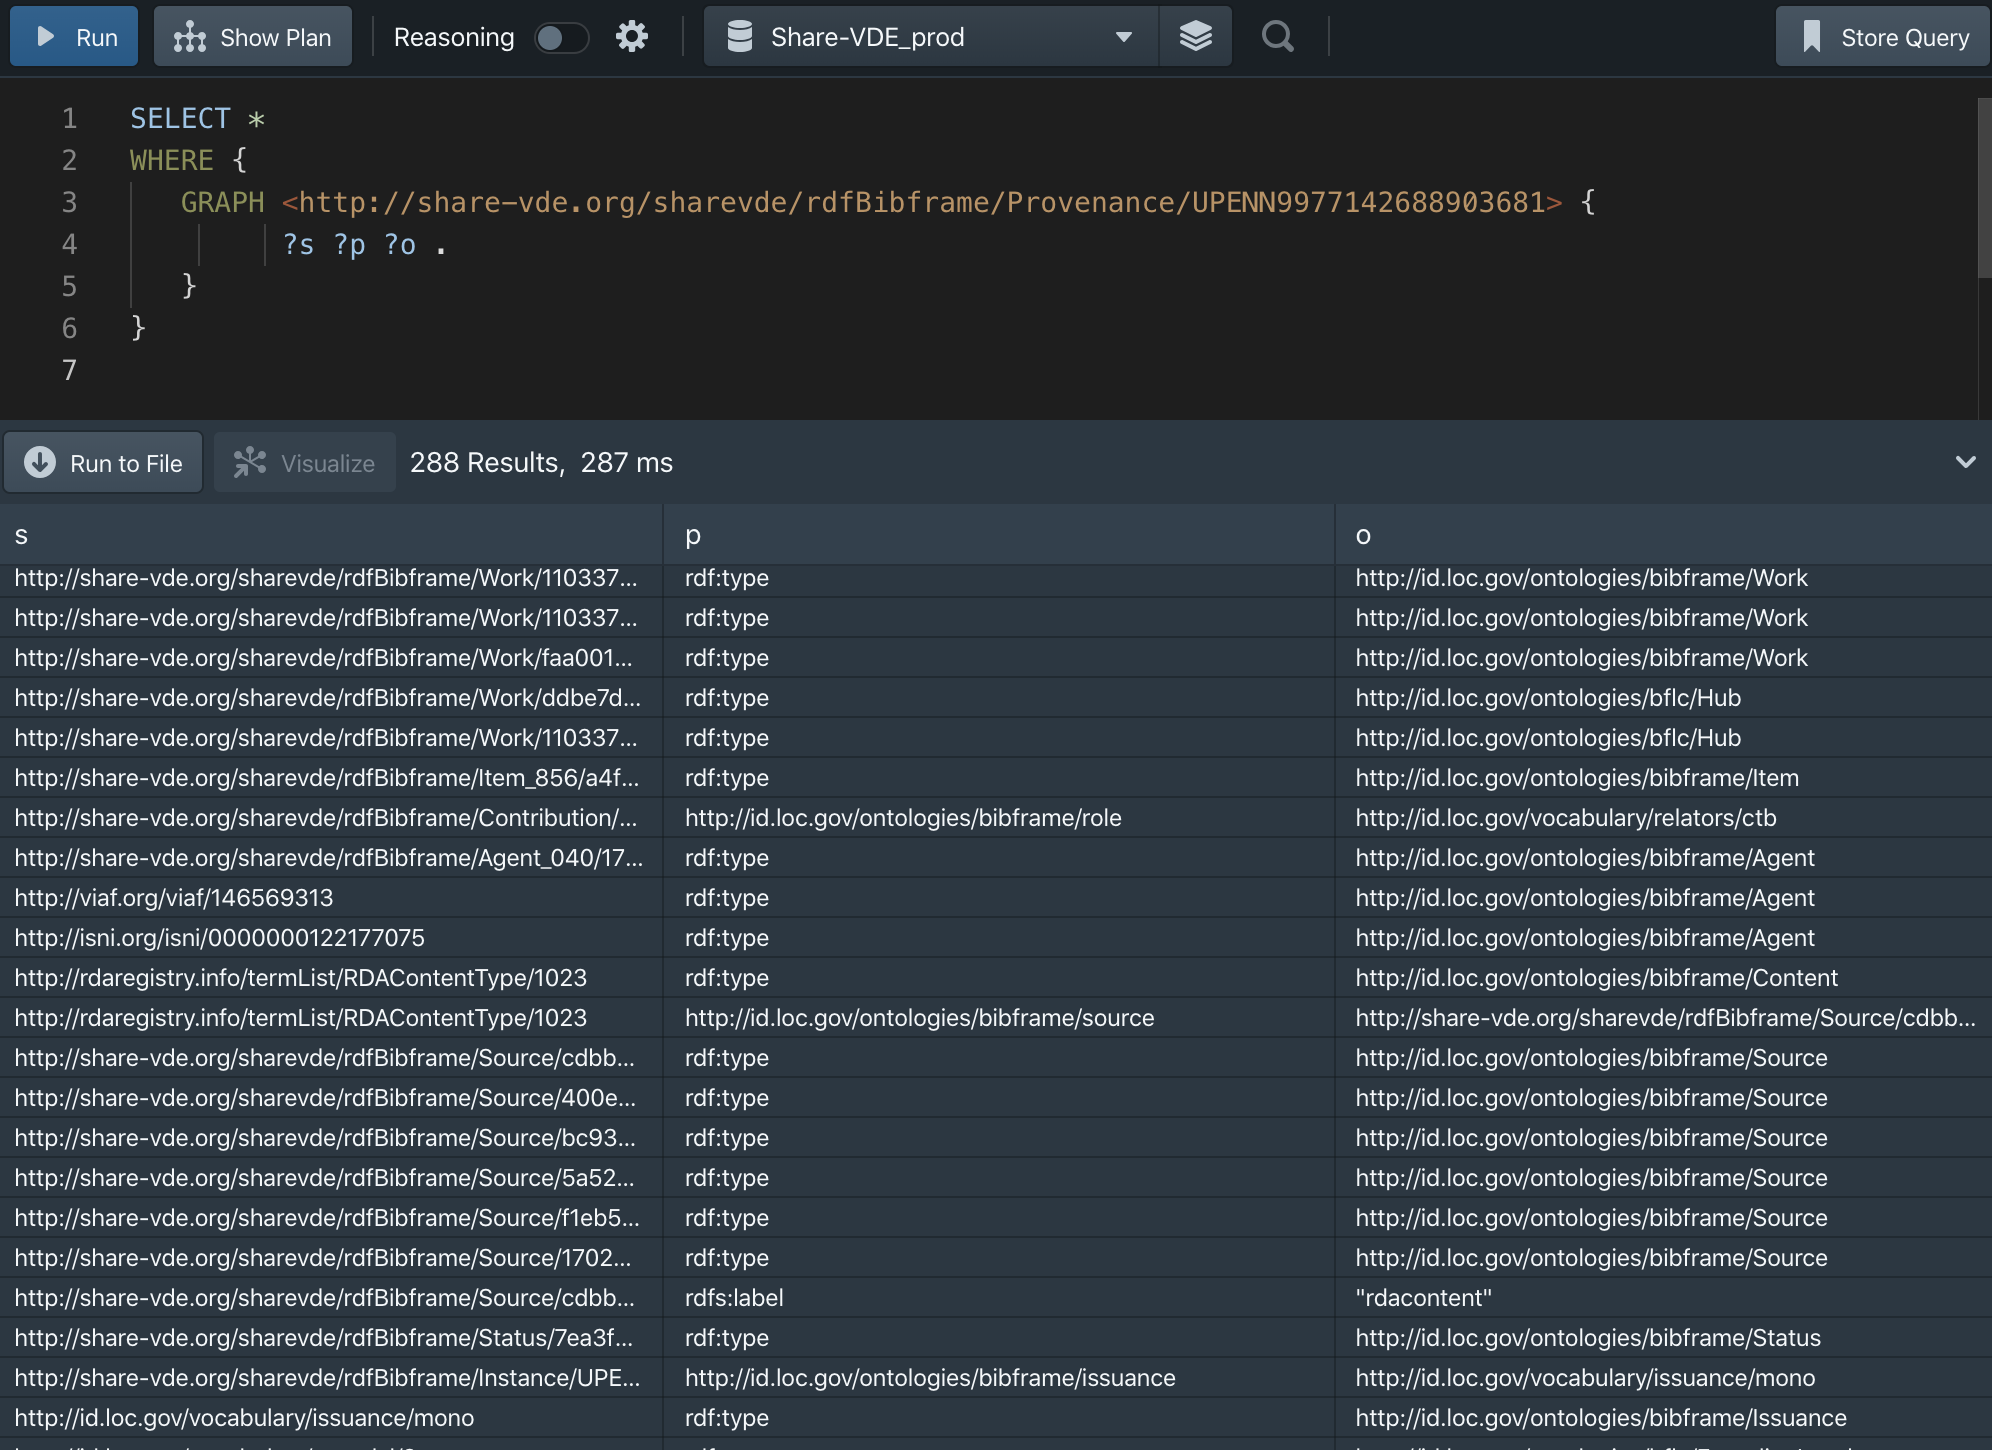
Task: Run the SPARQL query with the play icon
Action: coord(44,36)
